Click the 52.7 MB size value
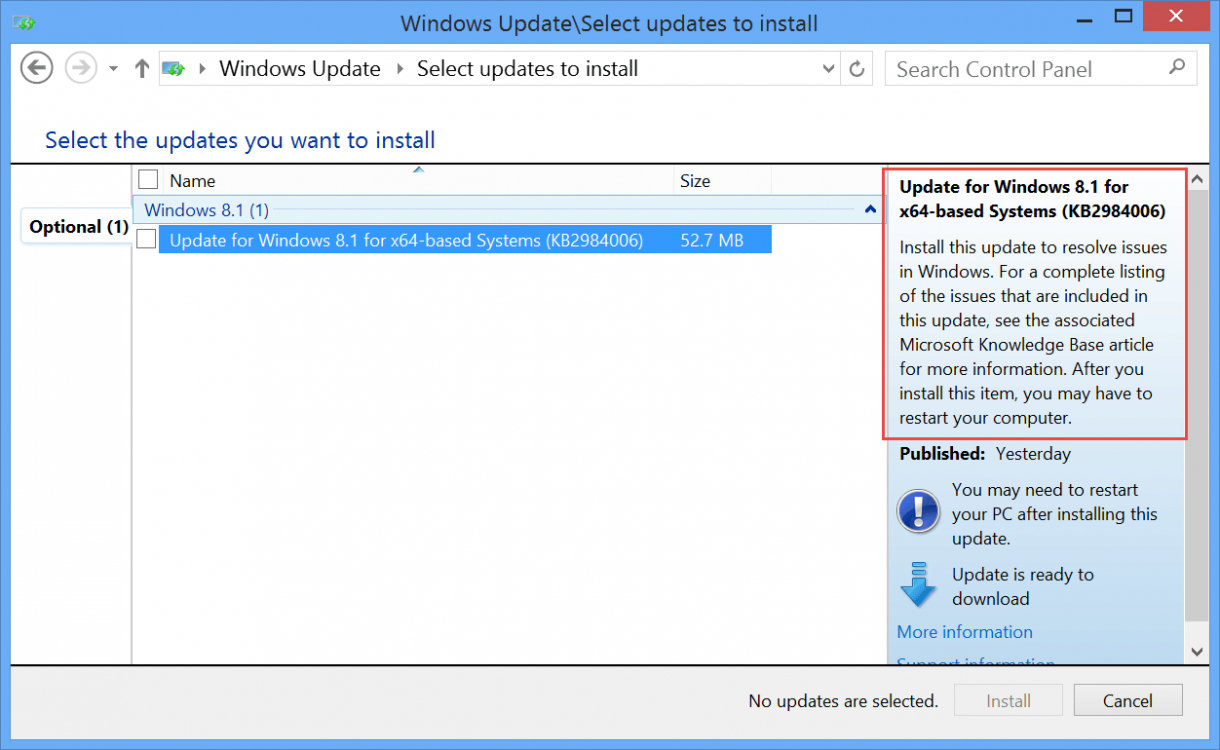1220x750 pixels. pyautogui.click(x=712, y=240)
